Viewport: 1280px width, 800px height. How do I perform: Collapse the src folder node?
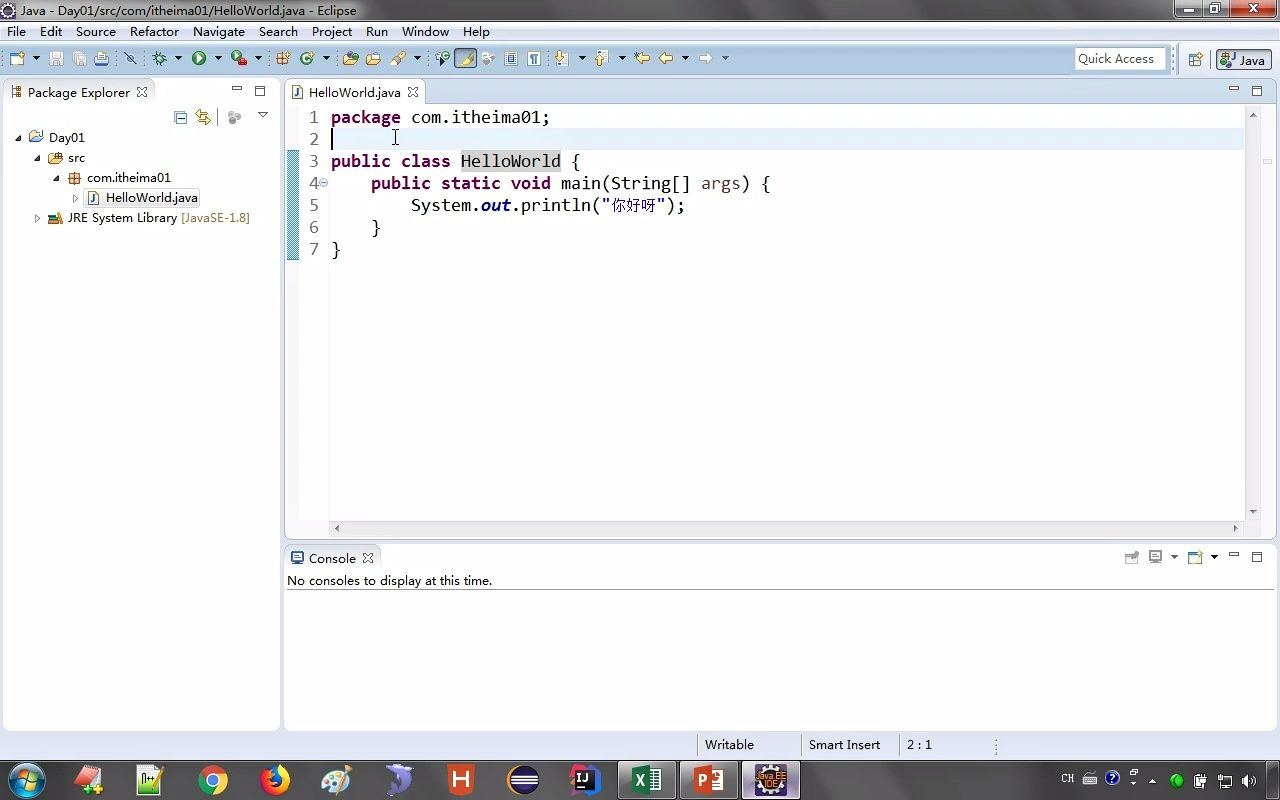pyautogui.click(x=37, y=158)
